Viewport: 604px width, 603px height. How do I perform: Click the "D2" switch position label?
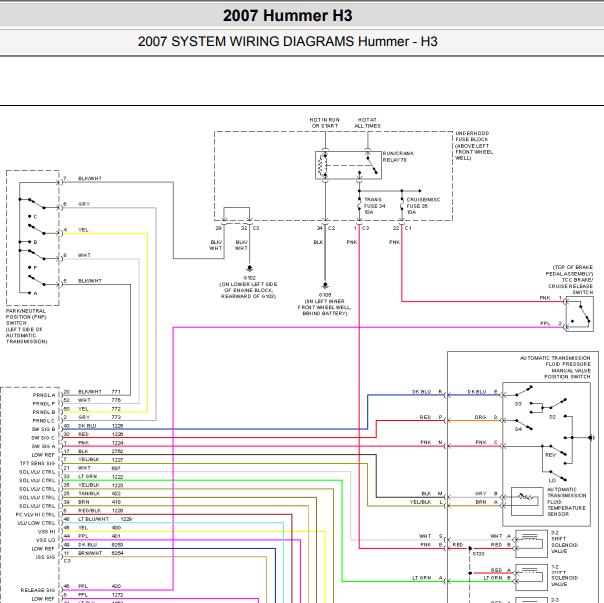552,417
